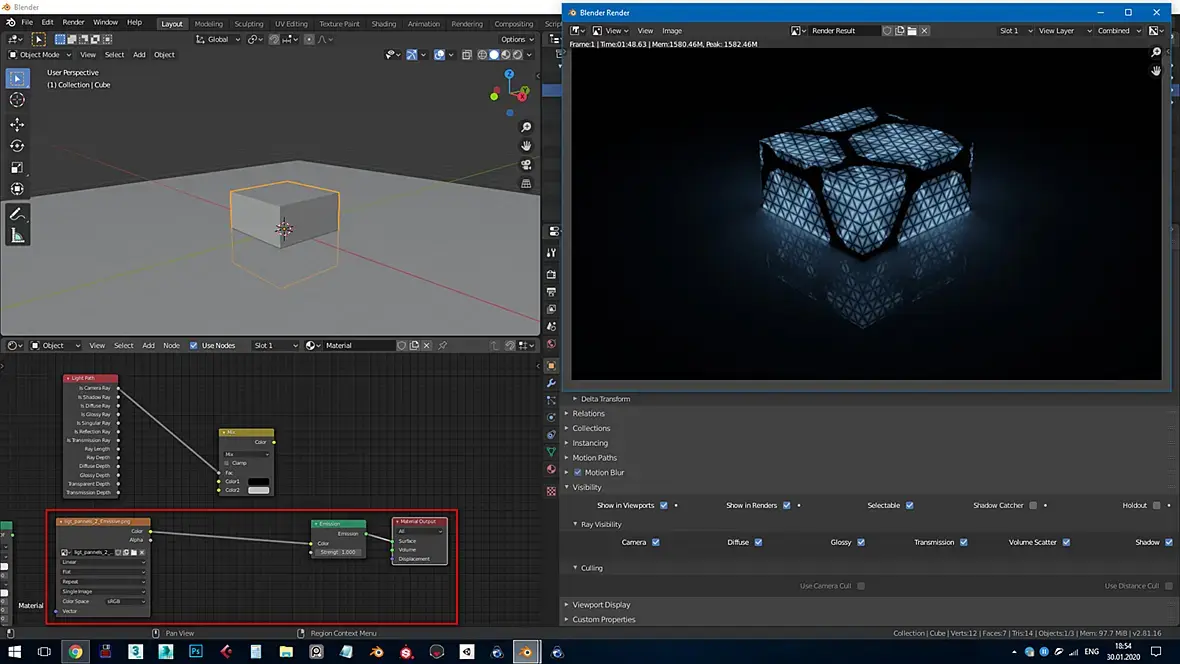This screenshot has width=1180, height=664.
Task: Expand the Relations panel
Action: [589, 414]
